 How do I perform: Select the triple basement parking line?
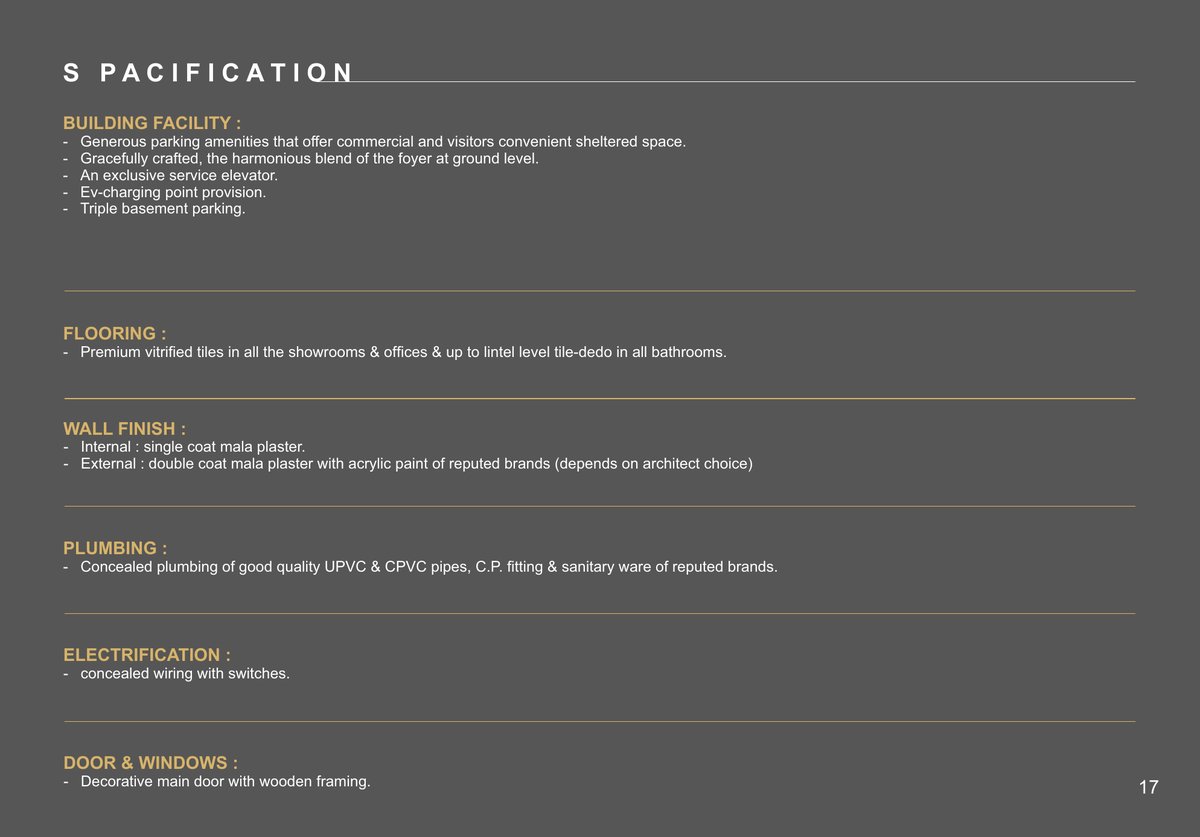[x=163, y=209]
